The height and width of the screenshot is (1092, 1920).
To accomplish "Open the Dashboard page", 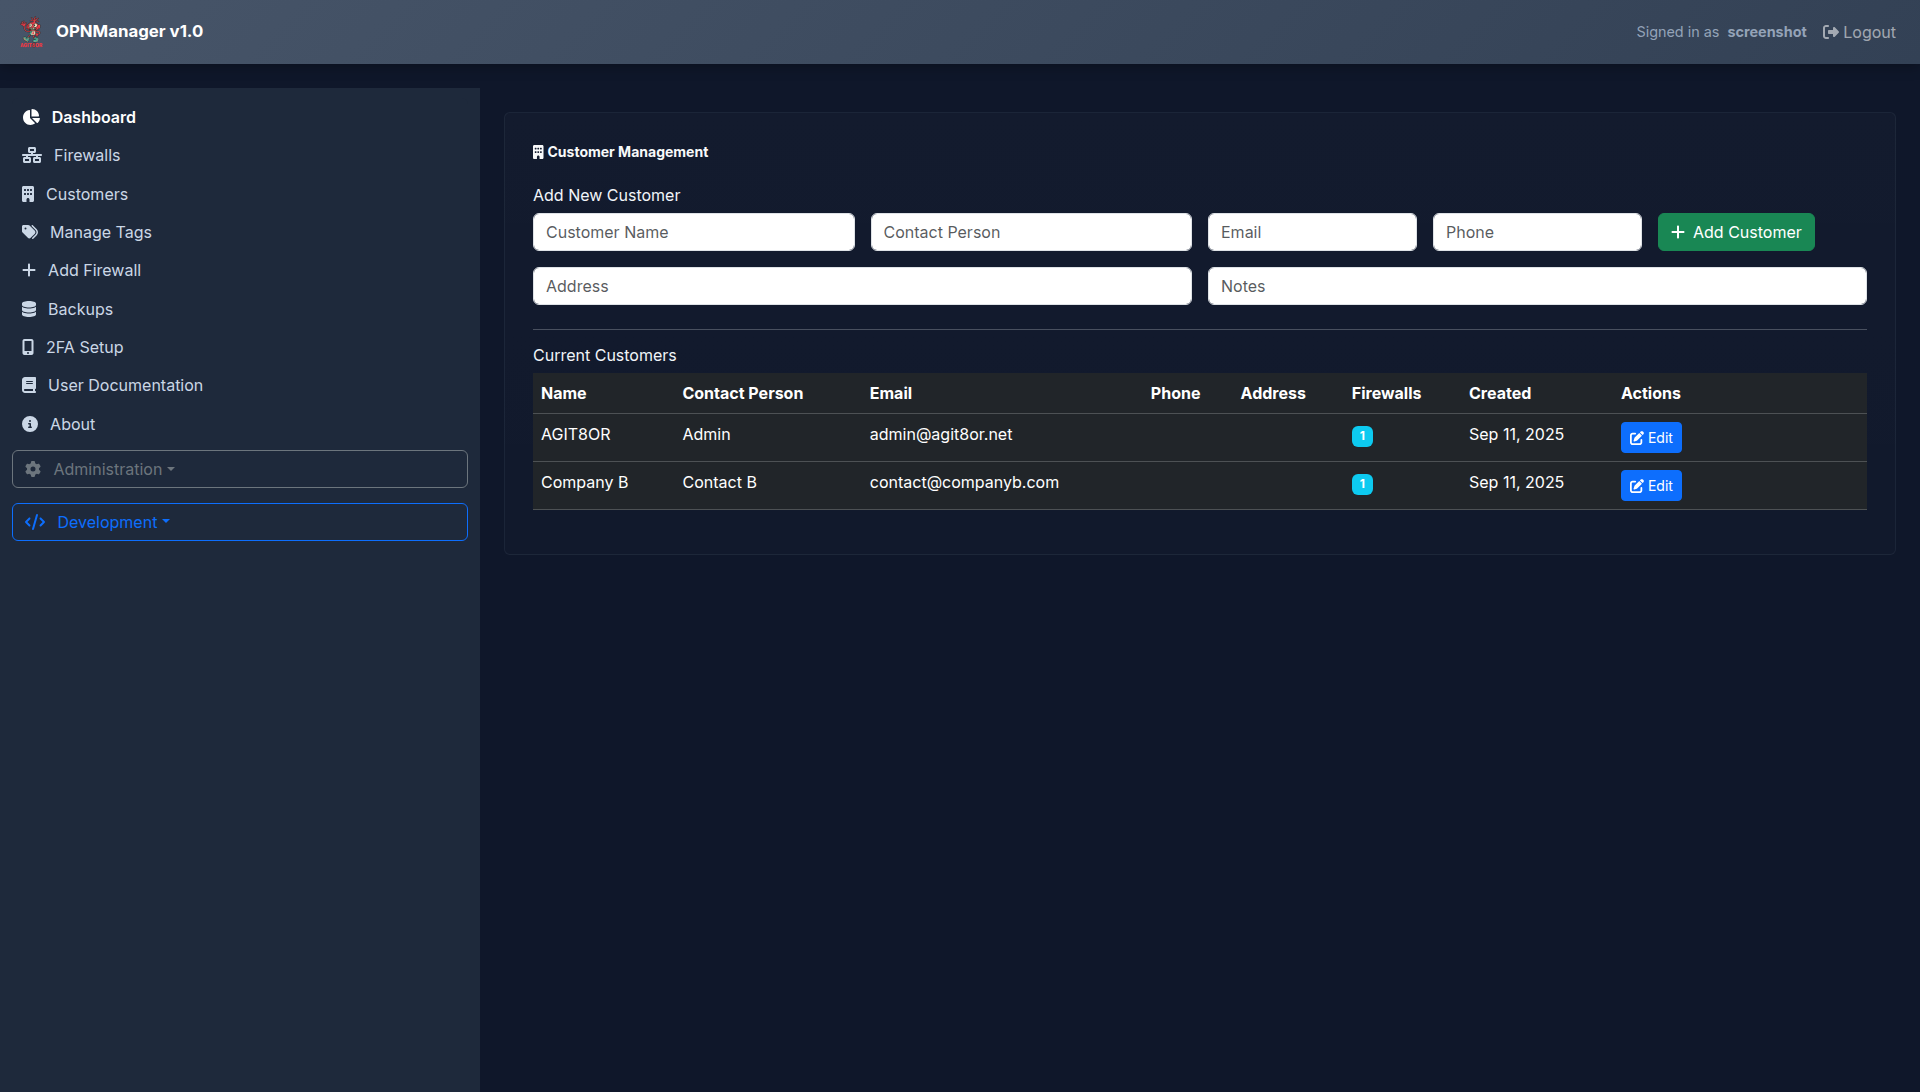I will (x=93, y=117).
